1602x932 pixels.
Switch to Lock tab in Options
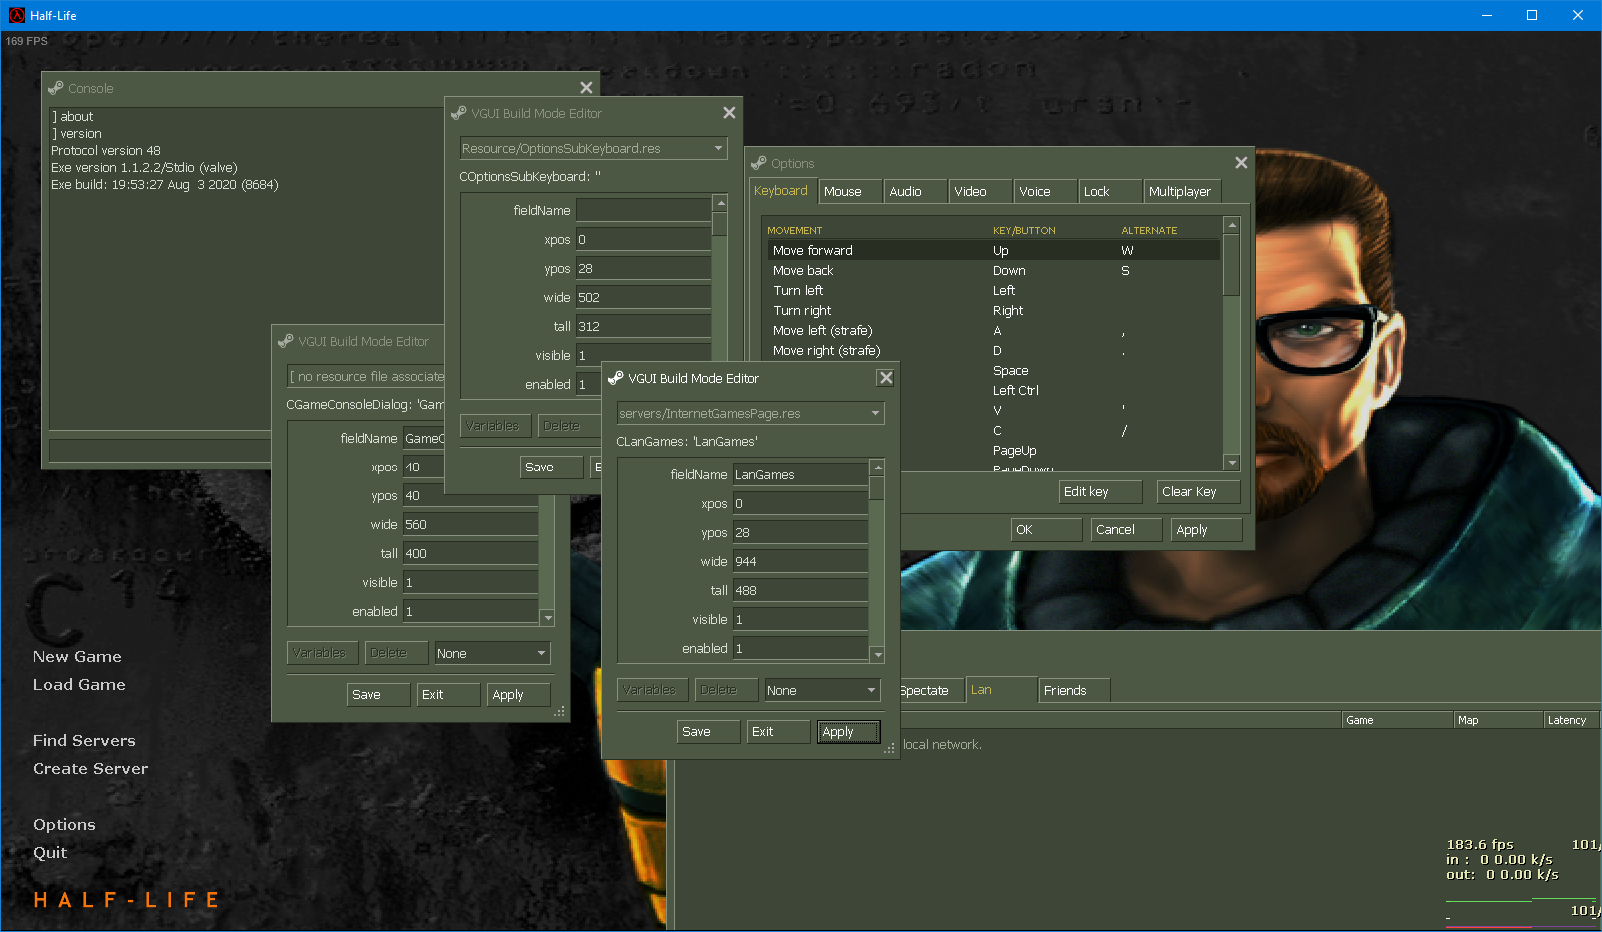tap(1110, 191)
